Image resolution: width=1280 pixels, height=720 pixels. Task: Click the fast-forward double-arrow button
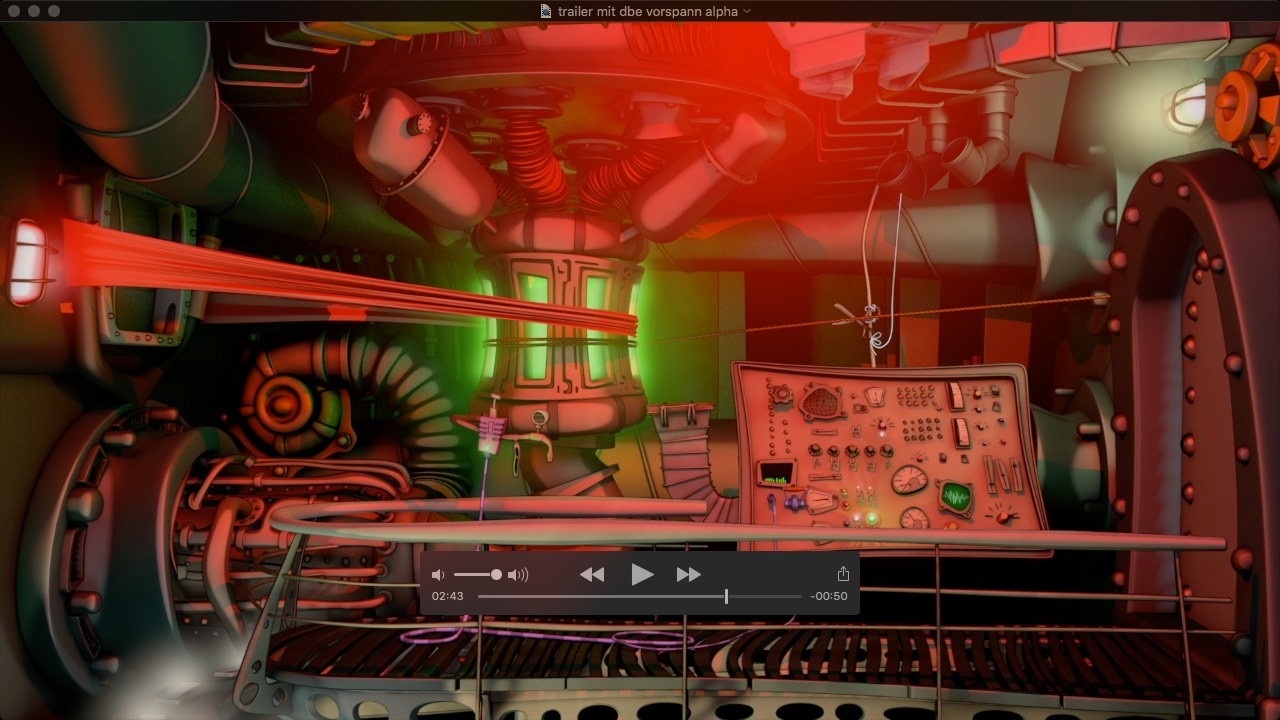[688, 574]
